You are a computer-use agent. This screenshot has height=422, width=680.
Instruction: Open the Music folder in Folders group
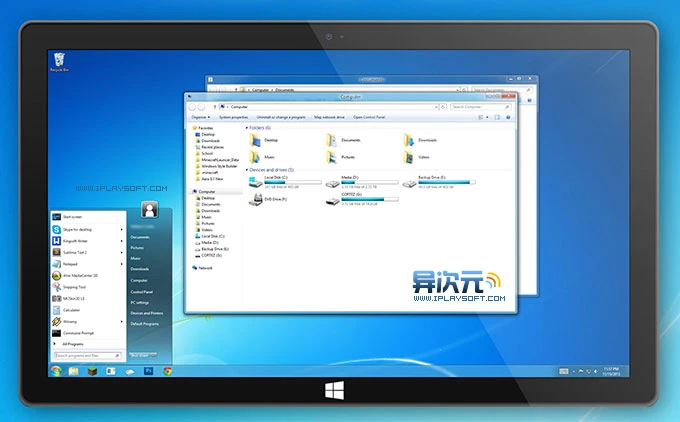click(x=262, y=157)
